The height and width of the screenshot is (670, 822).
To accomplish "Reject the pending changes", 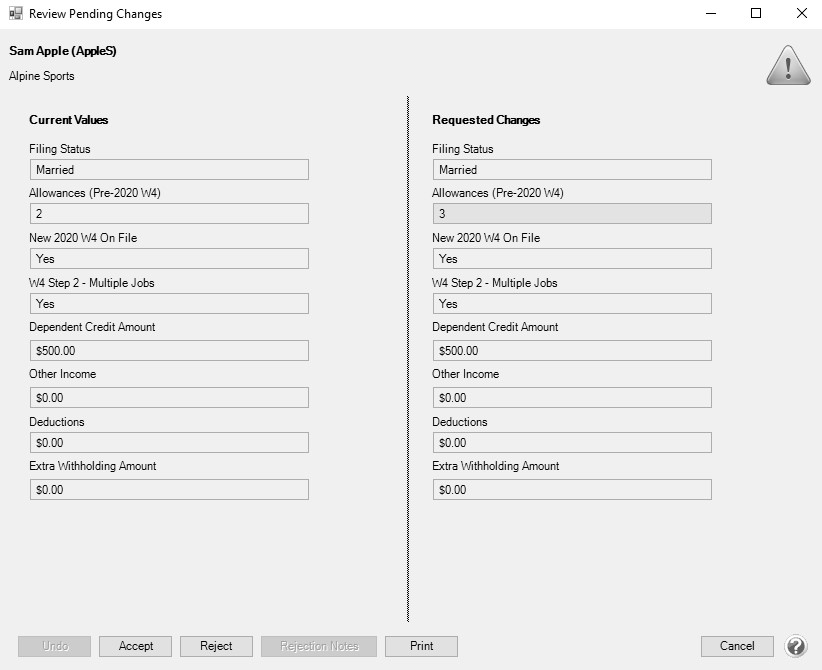I will click(x=217, y=646).
